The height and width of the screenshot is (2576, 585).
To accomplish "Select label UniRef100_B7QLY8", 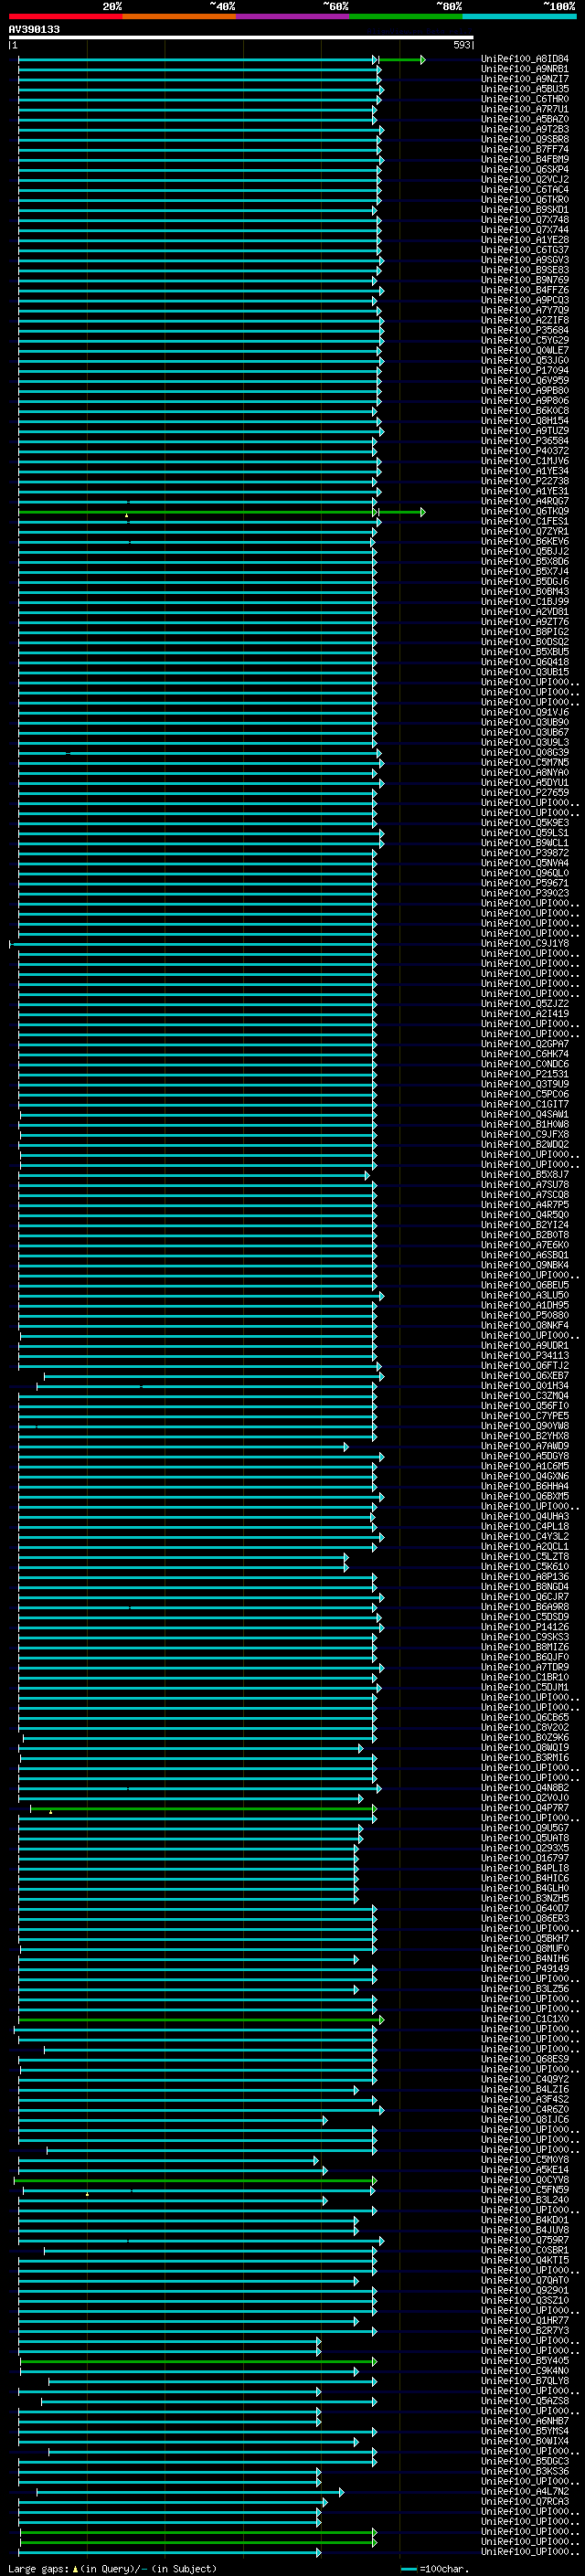I will pyautogui.click(x=525, y=2380).
